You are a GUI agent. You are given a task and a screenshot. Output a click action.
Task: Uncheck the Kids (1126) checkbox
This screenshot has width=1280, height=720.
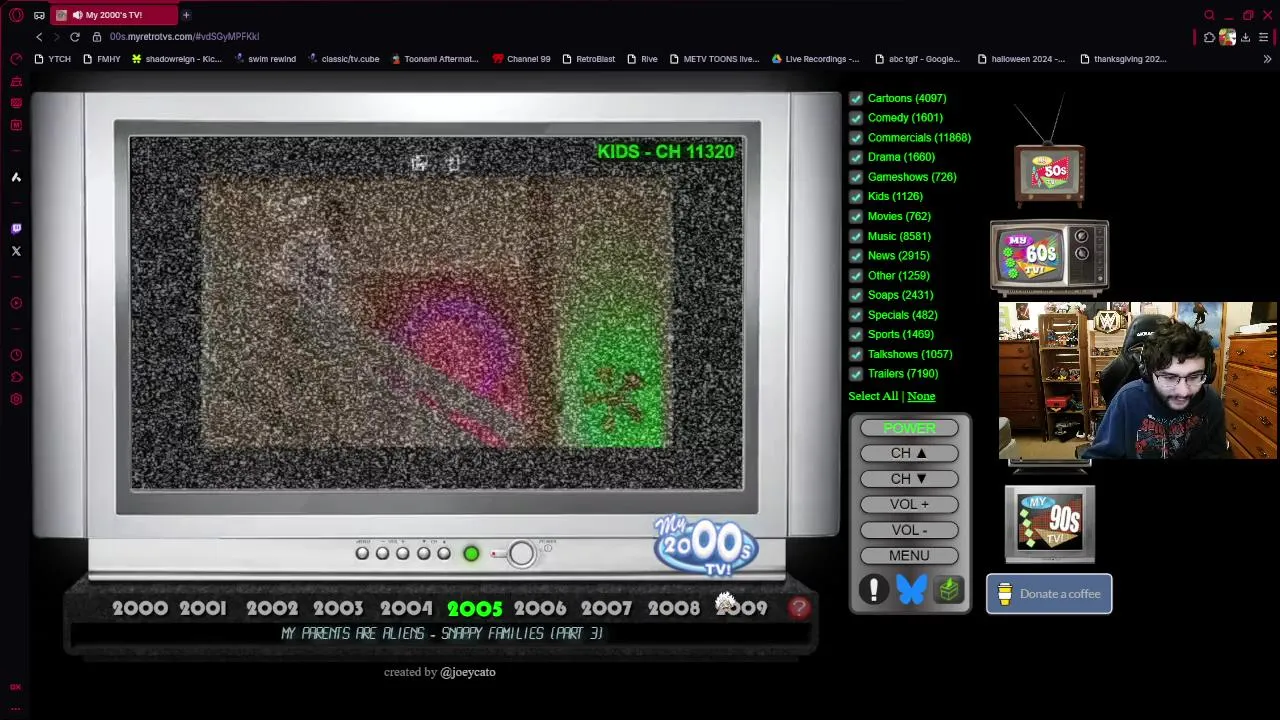tap(856, 197)
